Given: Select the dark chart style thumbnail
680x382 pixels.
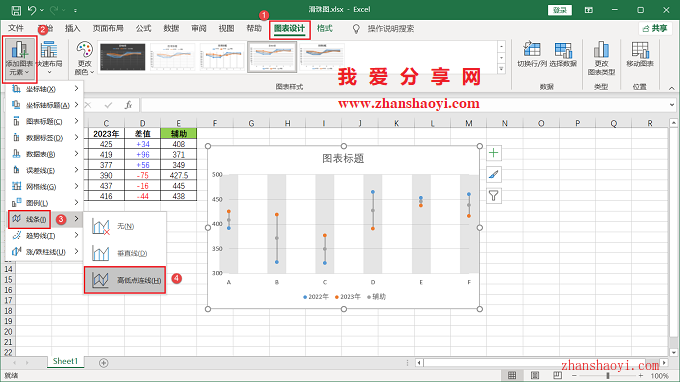Looking at the screenshot, I should [x=123, y=57].
